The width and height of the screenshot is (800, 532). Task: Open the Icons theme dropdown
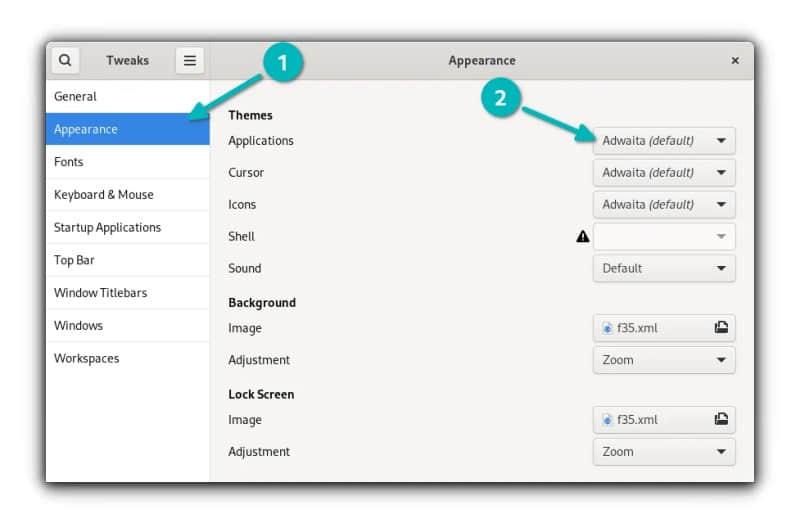[x=664, y=205]
